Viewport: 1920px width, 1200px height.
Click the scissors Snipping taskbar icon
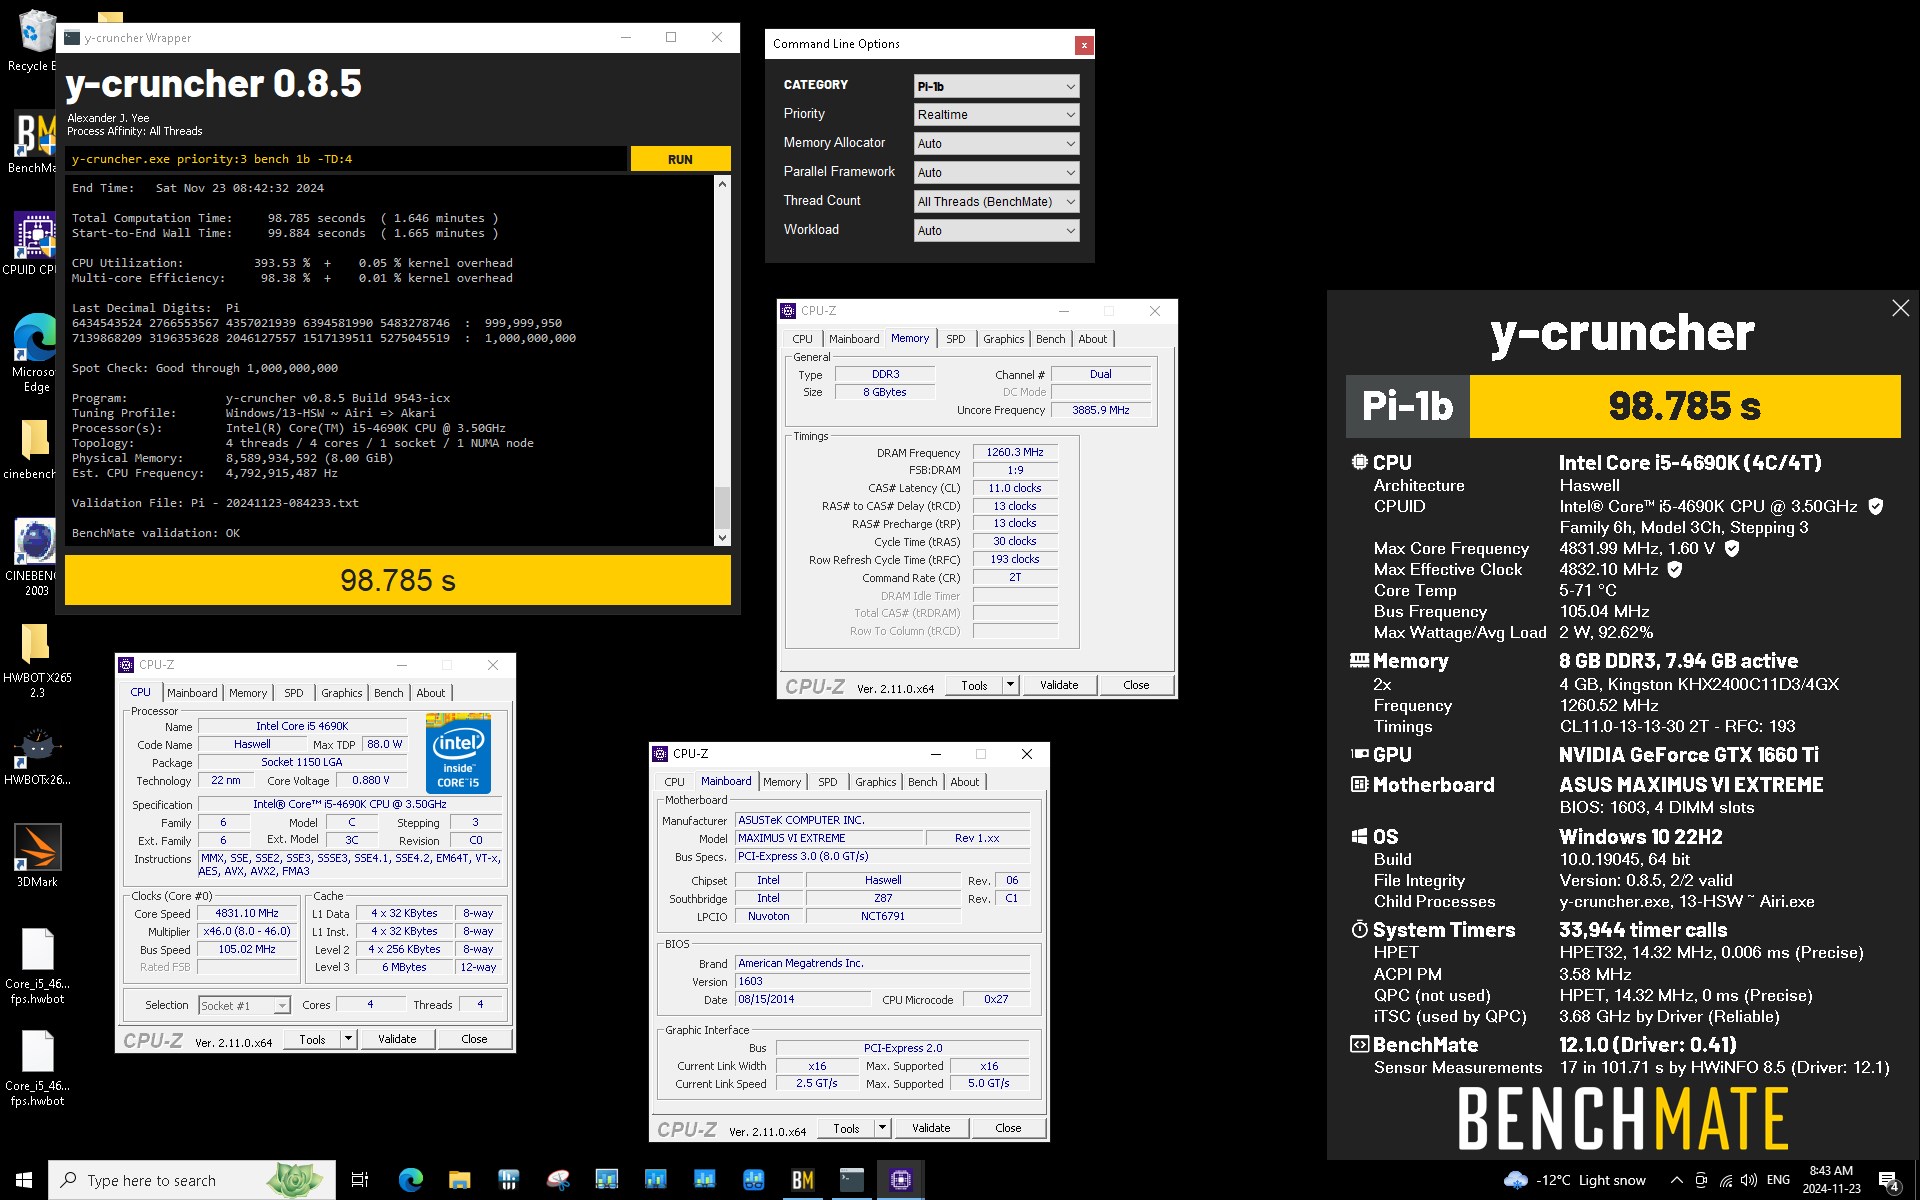[558, 1180]
